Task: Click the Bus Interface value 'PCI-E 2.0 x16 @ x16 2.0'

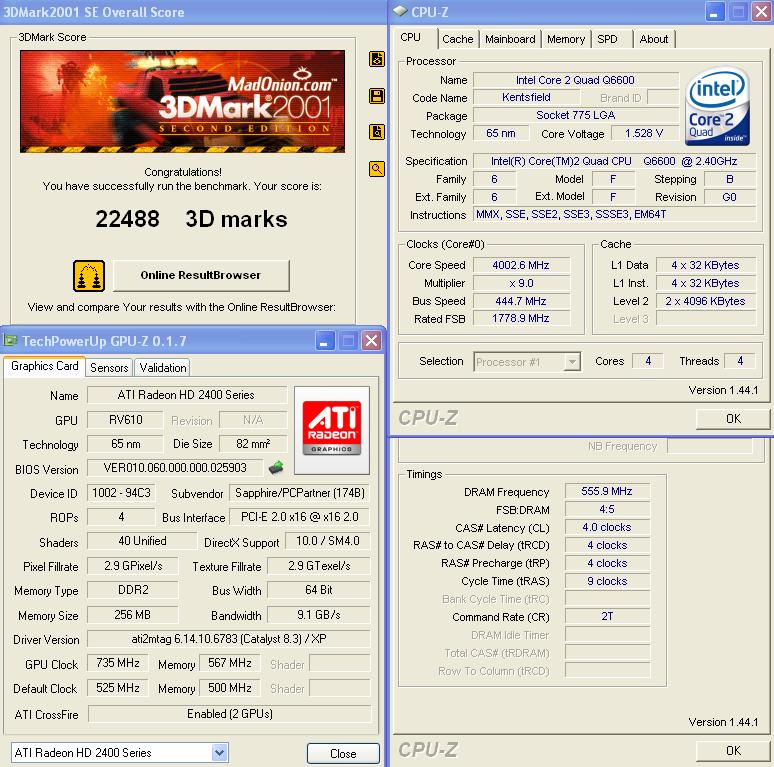Action: [x=300, y=517]
